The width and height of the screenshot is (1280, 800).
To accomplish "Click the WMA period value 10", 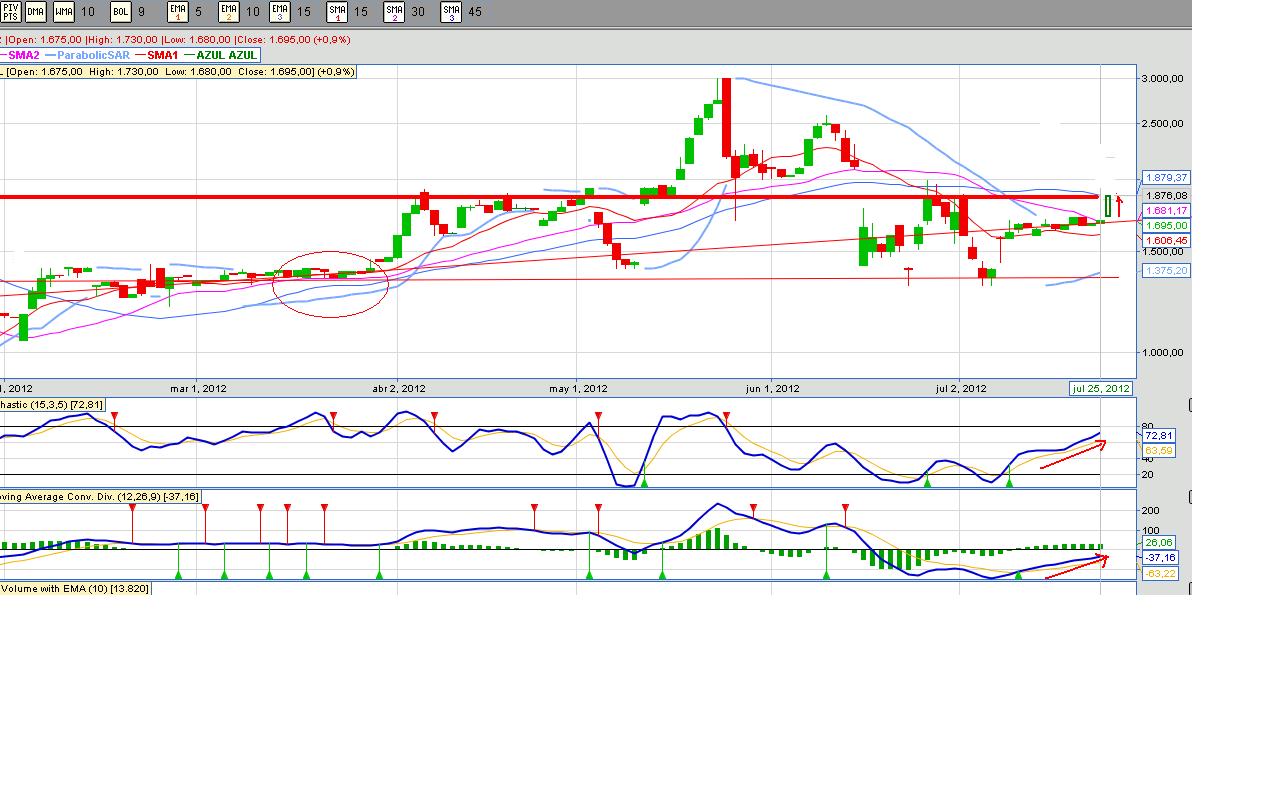I will 88,12.
